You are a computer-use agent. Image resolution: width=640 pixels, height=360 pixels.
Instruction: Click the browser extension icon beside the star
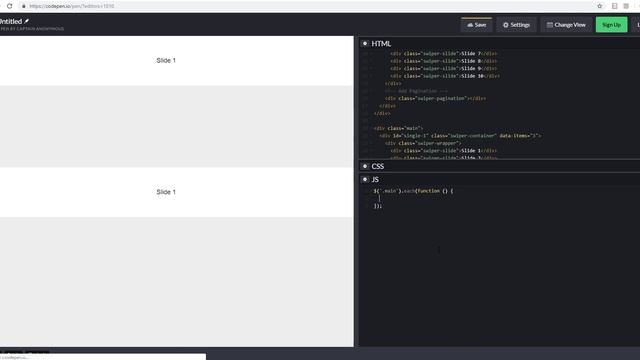614,6
